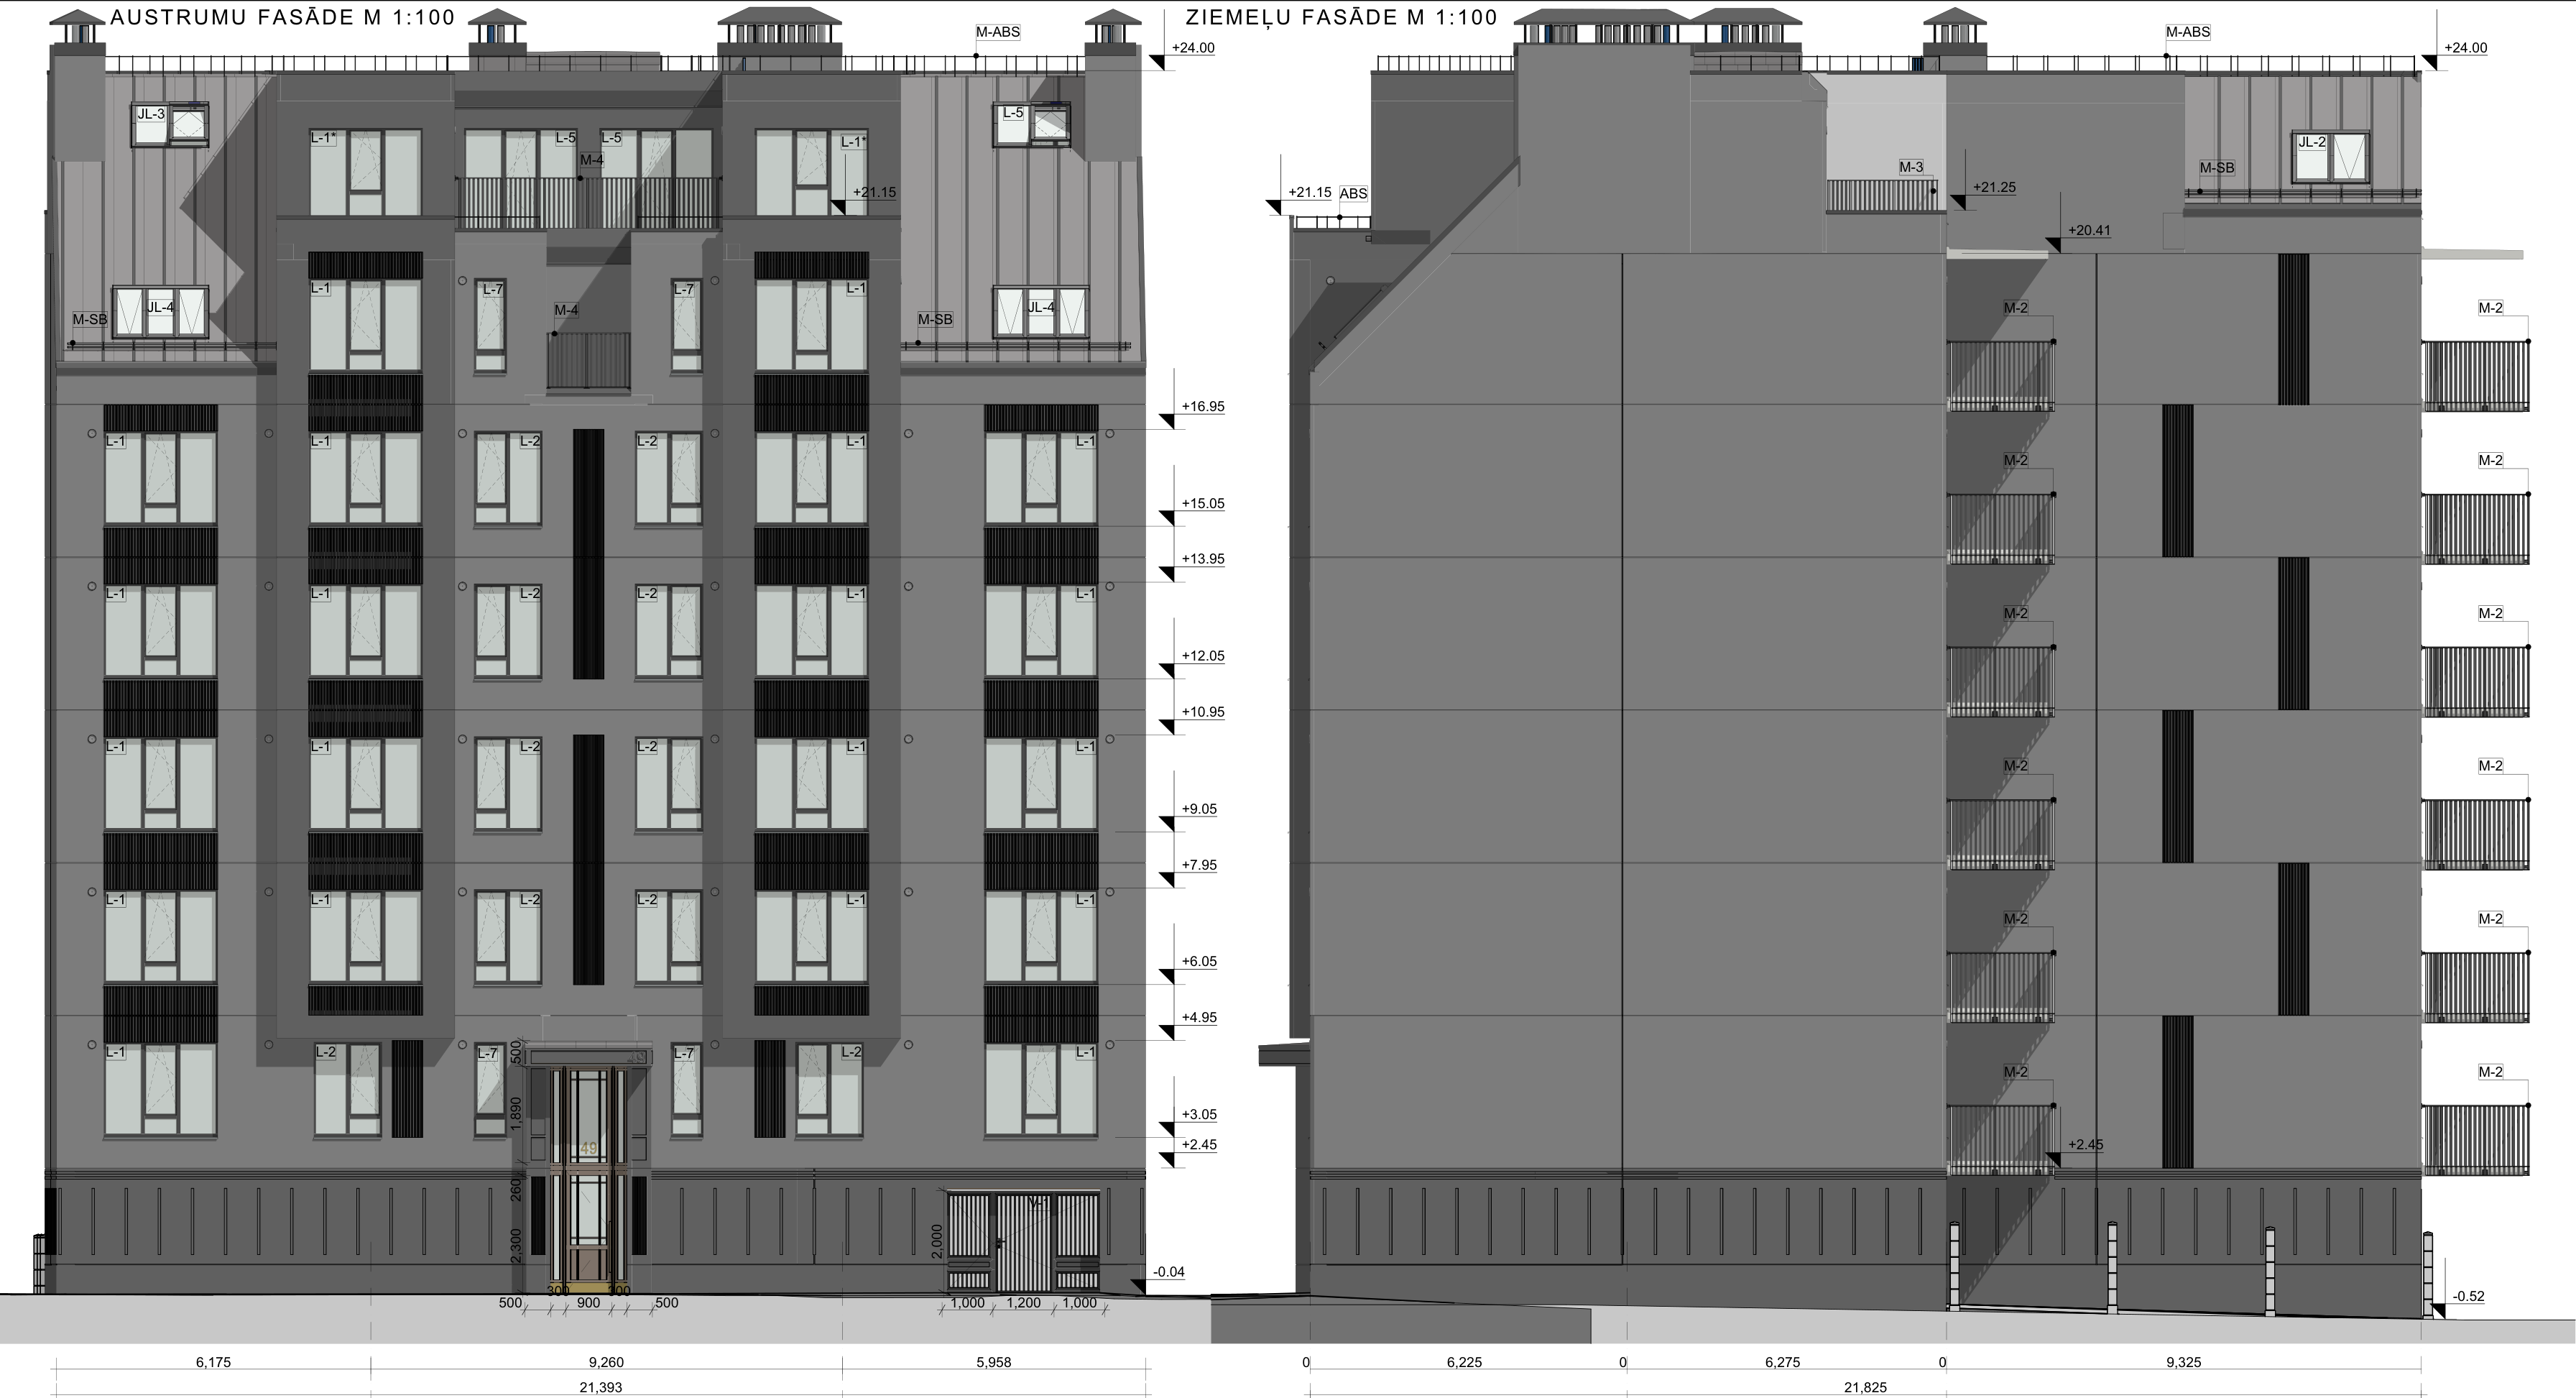Click the AUSTRUMU FASĀDE M 1:100 title
Viewport: 2576px width, 1398px height.
tap(282, 17)
